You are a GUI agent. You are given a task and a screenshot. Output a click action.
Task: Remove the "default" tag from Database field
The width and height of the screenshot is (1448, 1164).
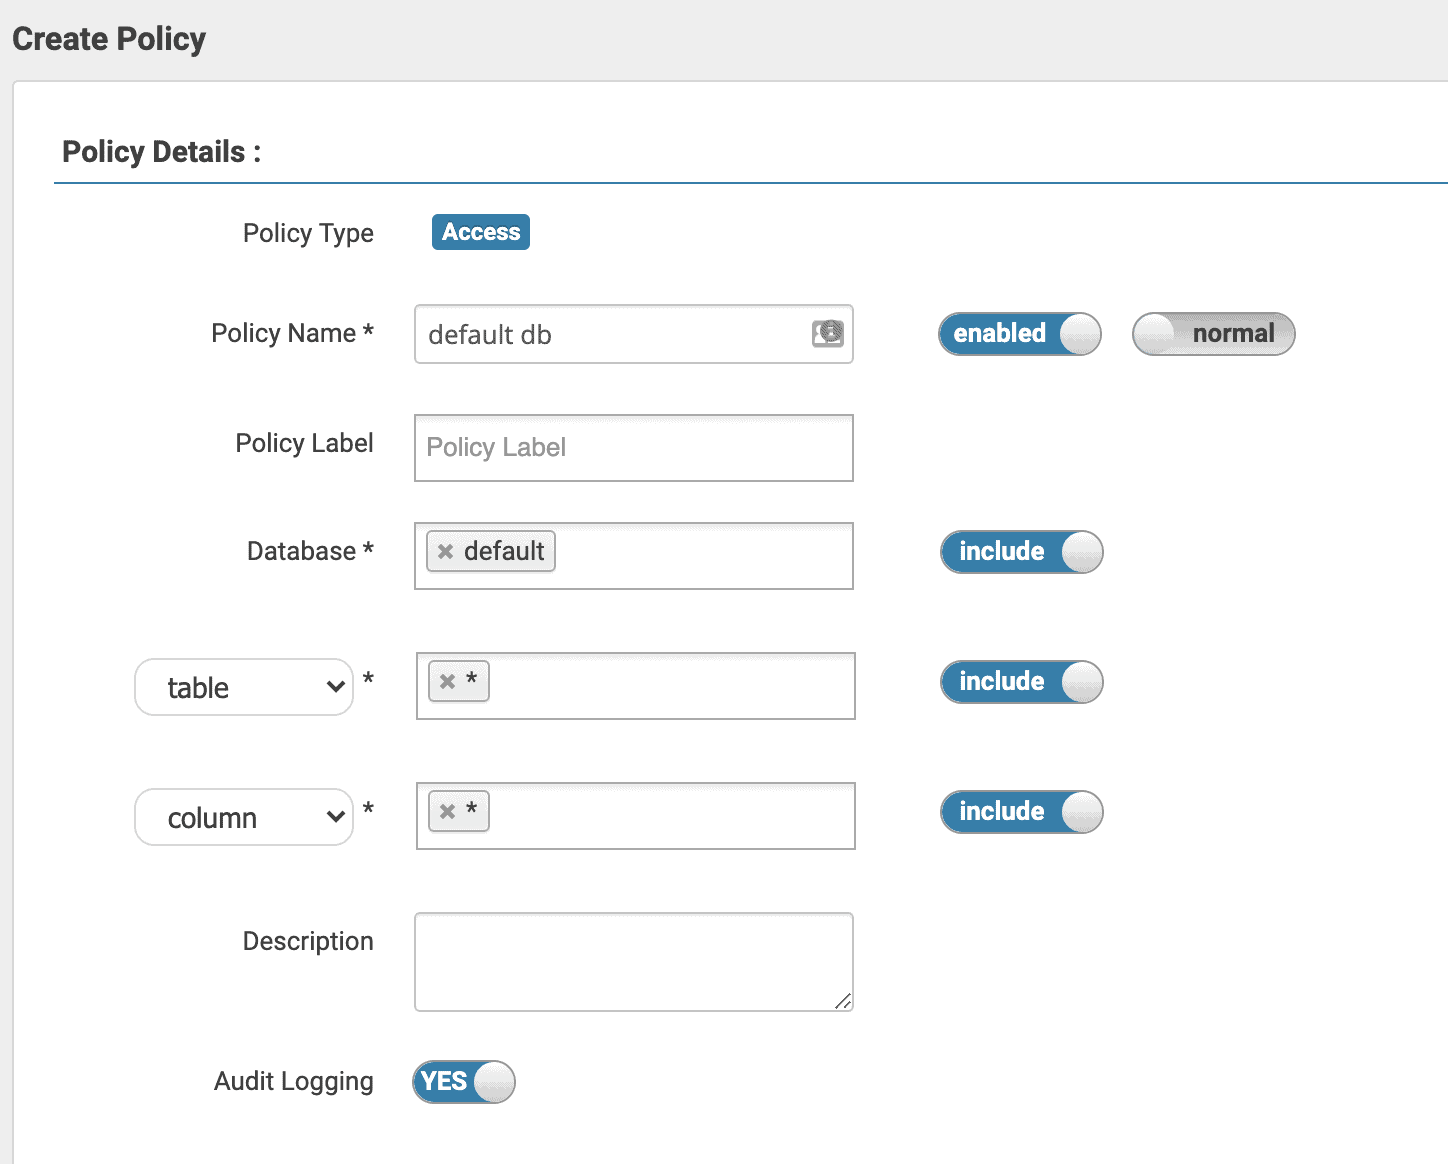(x=446, y=551)
